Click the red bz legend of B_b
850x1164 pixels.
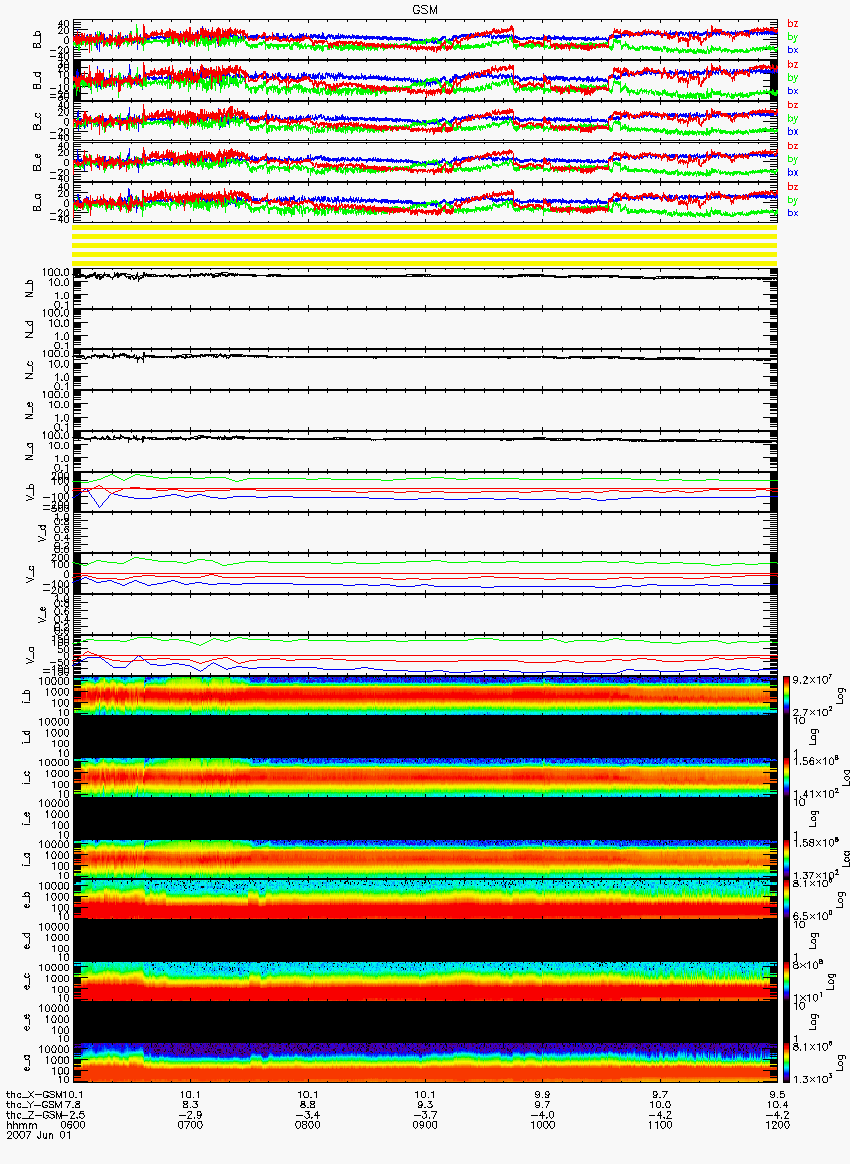(x=792, y=24)
